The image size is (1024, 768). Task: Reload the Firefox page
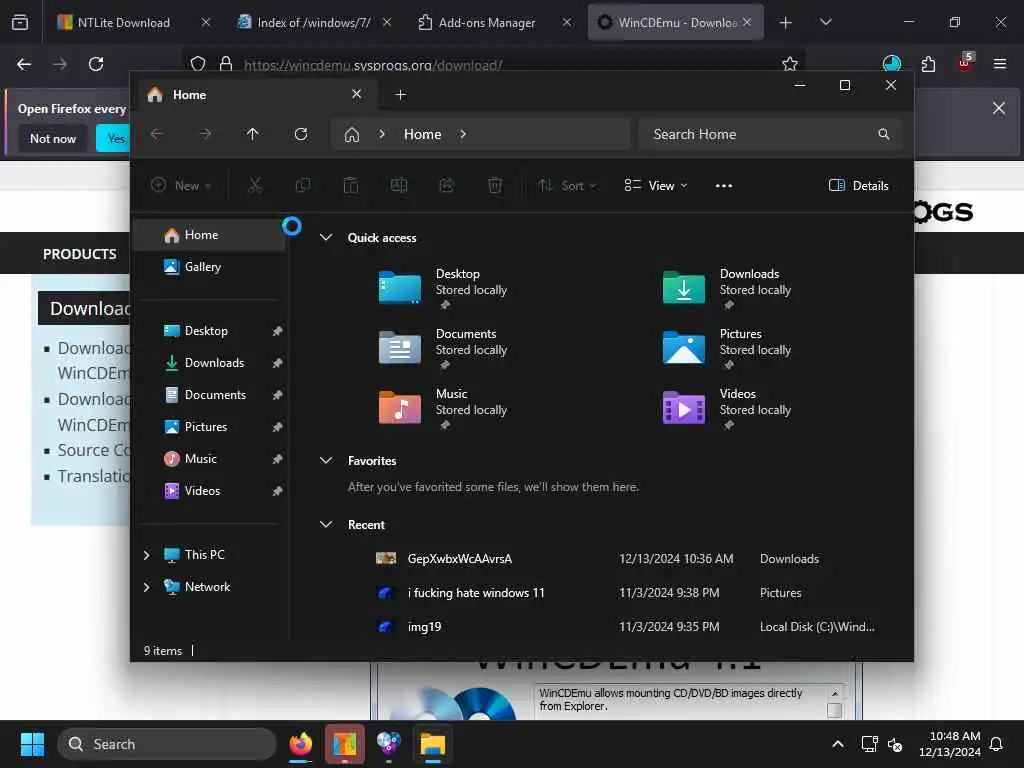click(96, 64)
